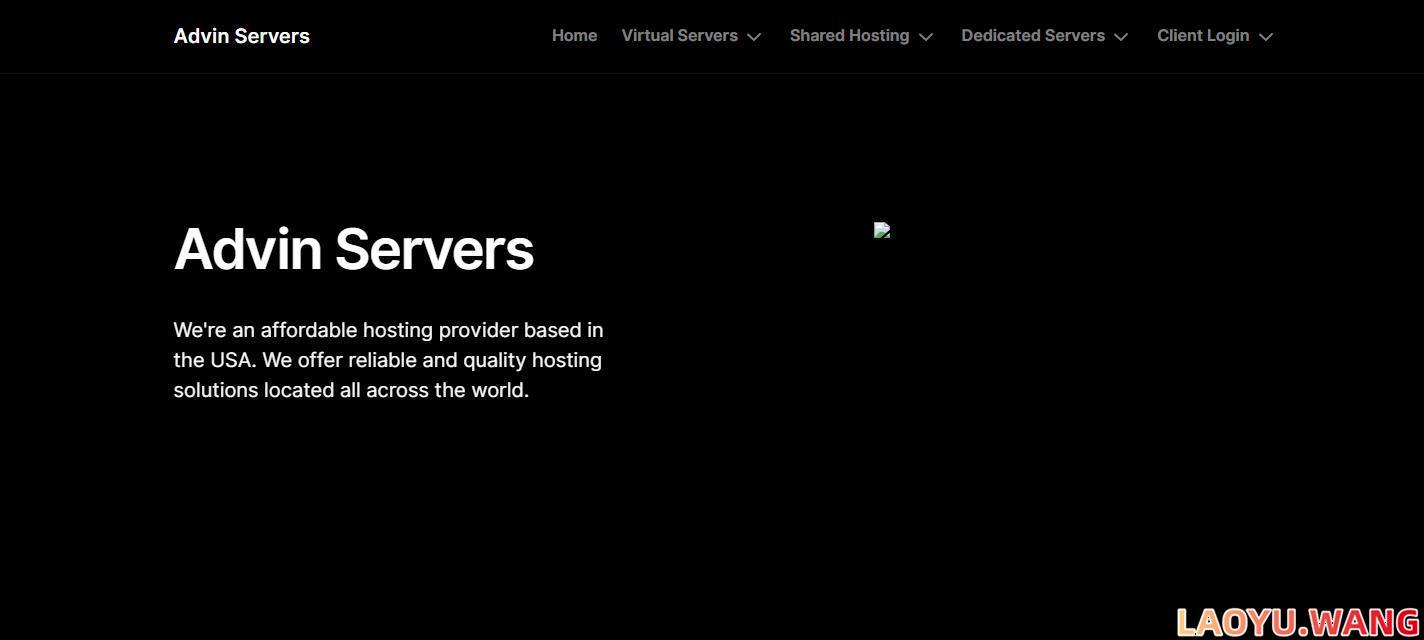Expand the chevron beside Client Login
The height and width of the screenshot is (640, 1424).
click(x=1266, y=37)
